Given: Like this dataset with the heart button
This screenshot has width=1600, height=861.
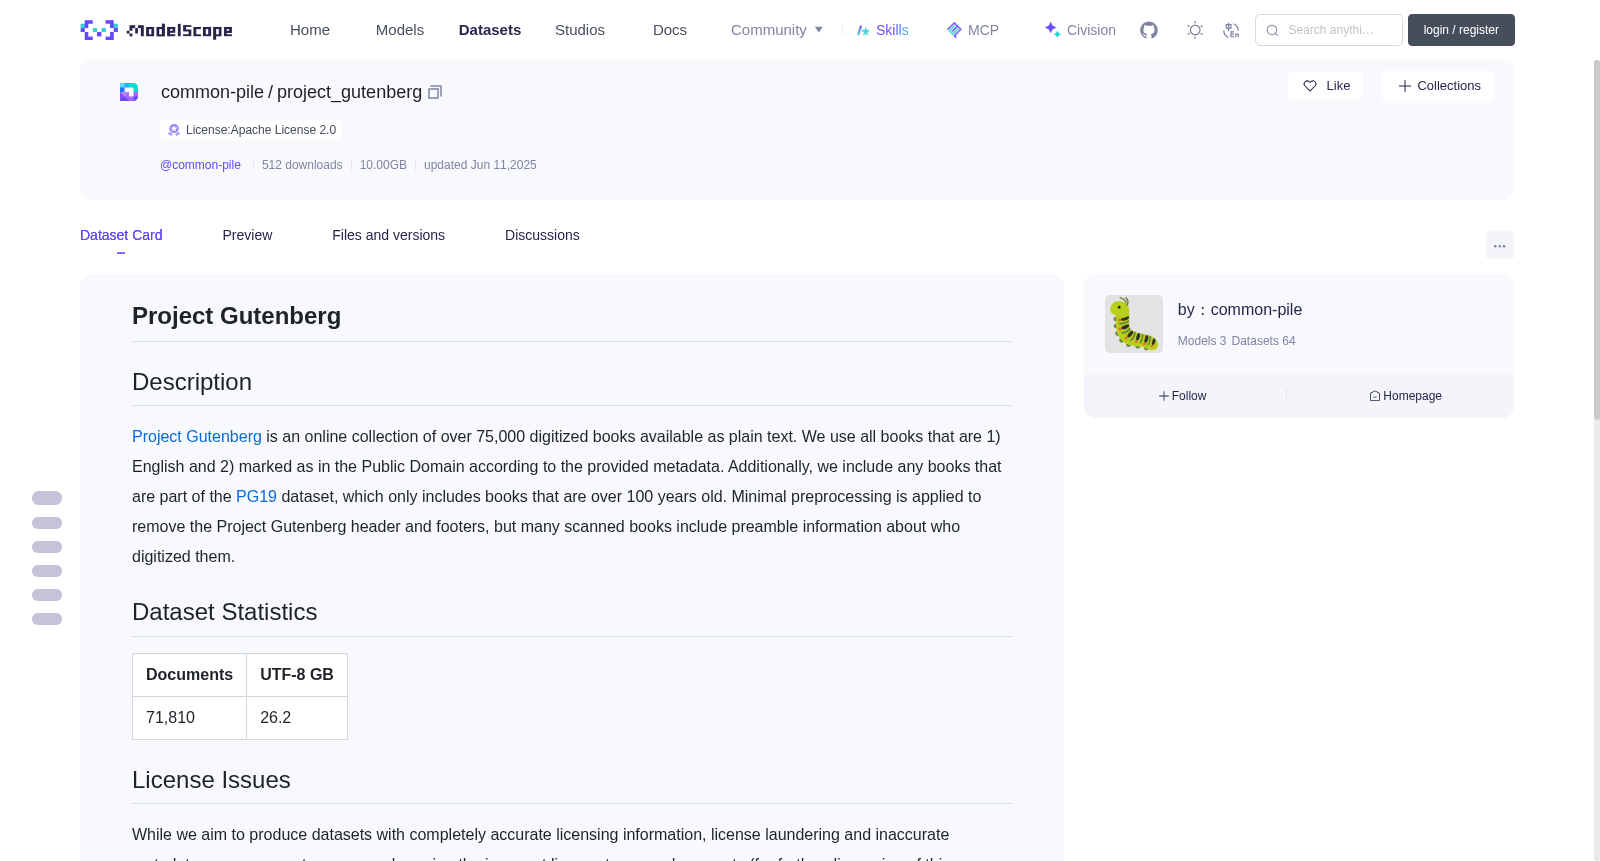Looking at the screenshot, I should tap(1325, 86).
